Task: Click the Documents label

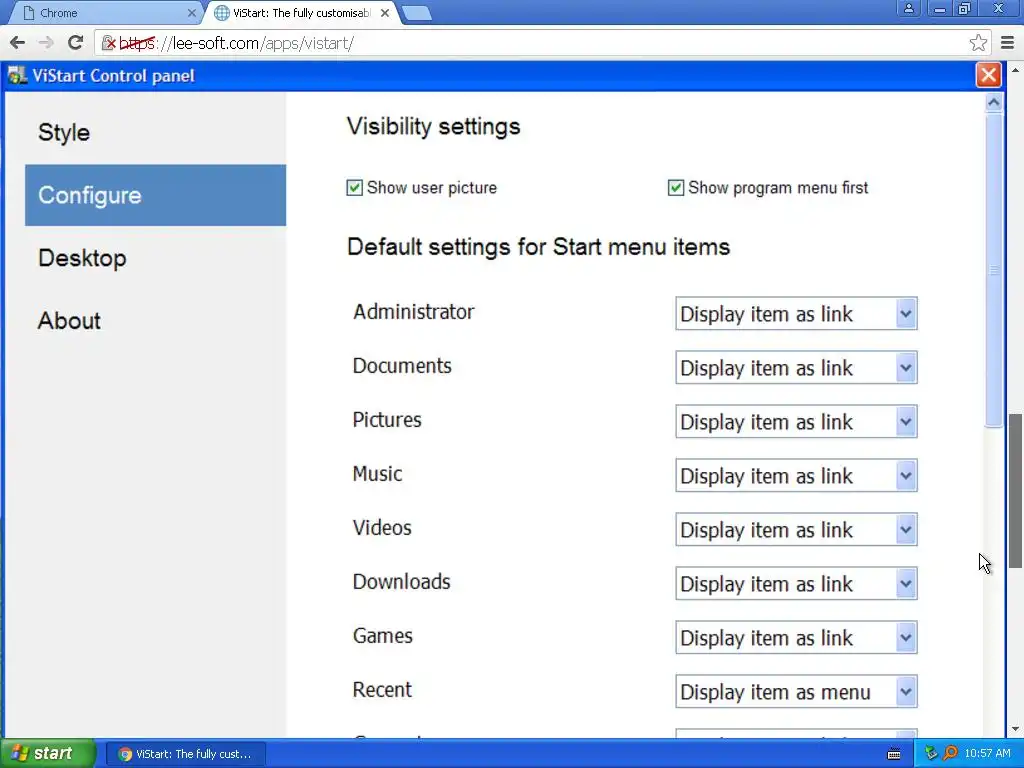Action: (402, 366)
